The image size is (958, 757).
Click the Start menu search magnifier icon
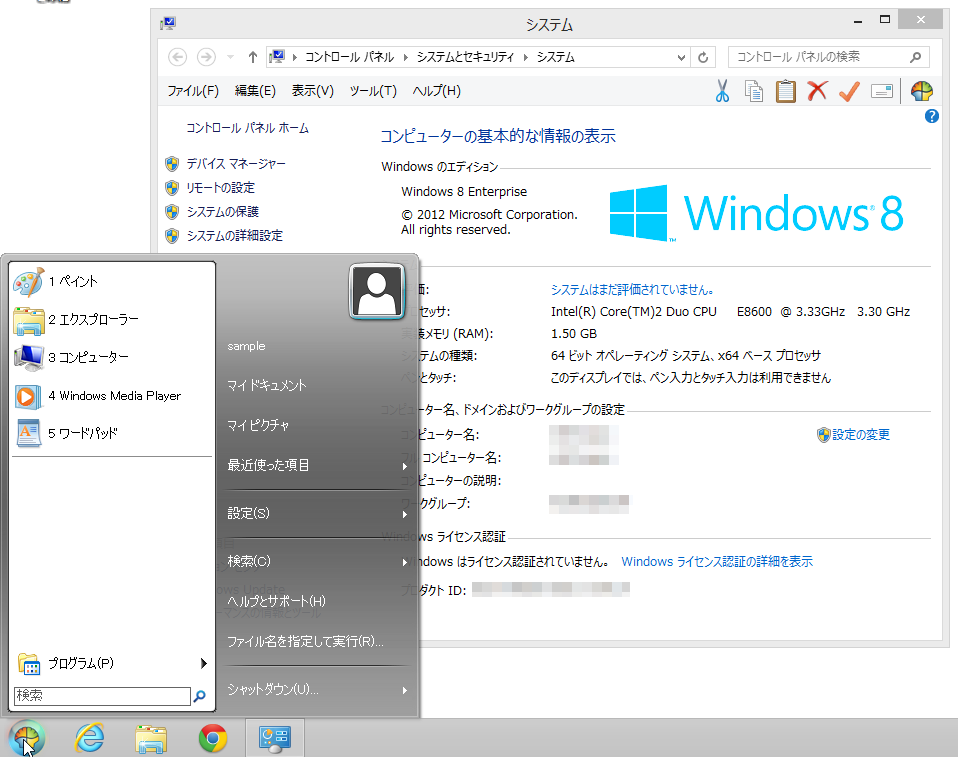point(200,696)
